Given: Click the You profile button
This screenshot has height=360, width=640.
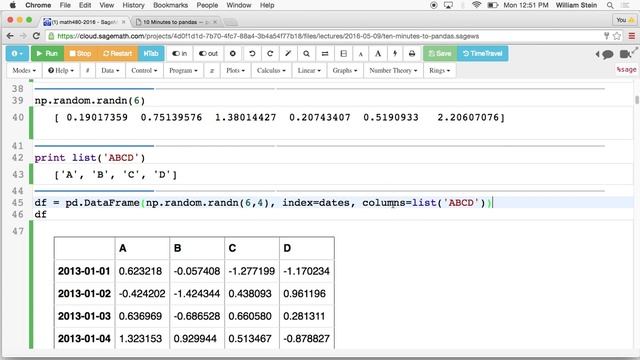Looking at the screenshot, I should tap(625, 20).
